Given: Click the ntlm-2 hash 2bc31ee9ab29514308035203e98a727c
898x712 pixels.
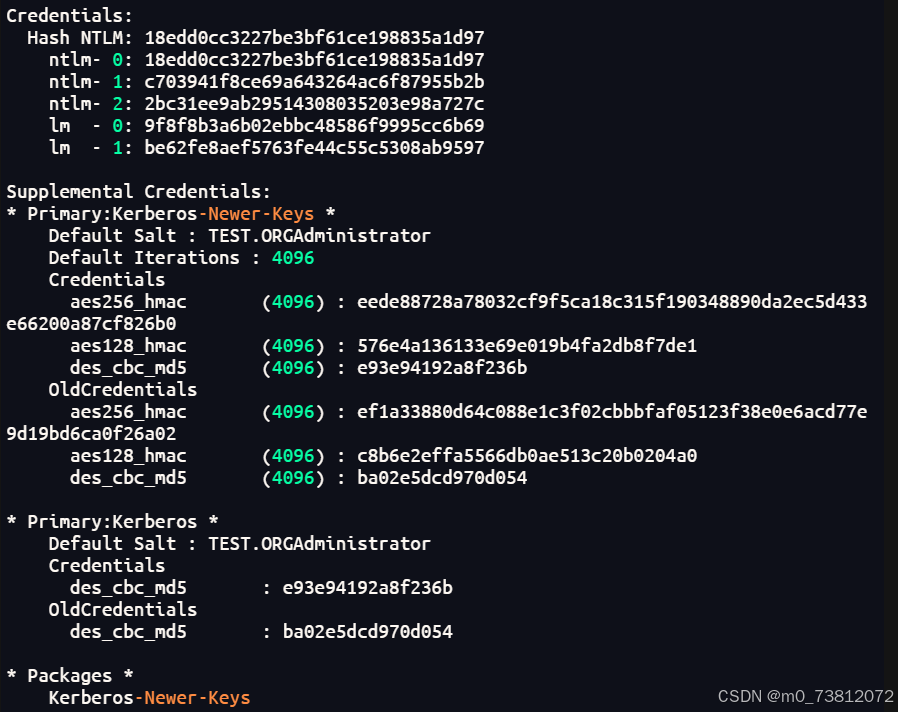Looking at the screenshot, I should pos(314,104).
